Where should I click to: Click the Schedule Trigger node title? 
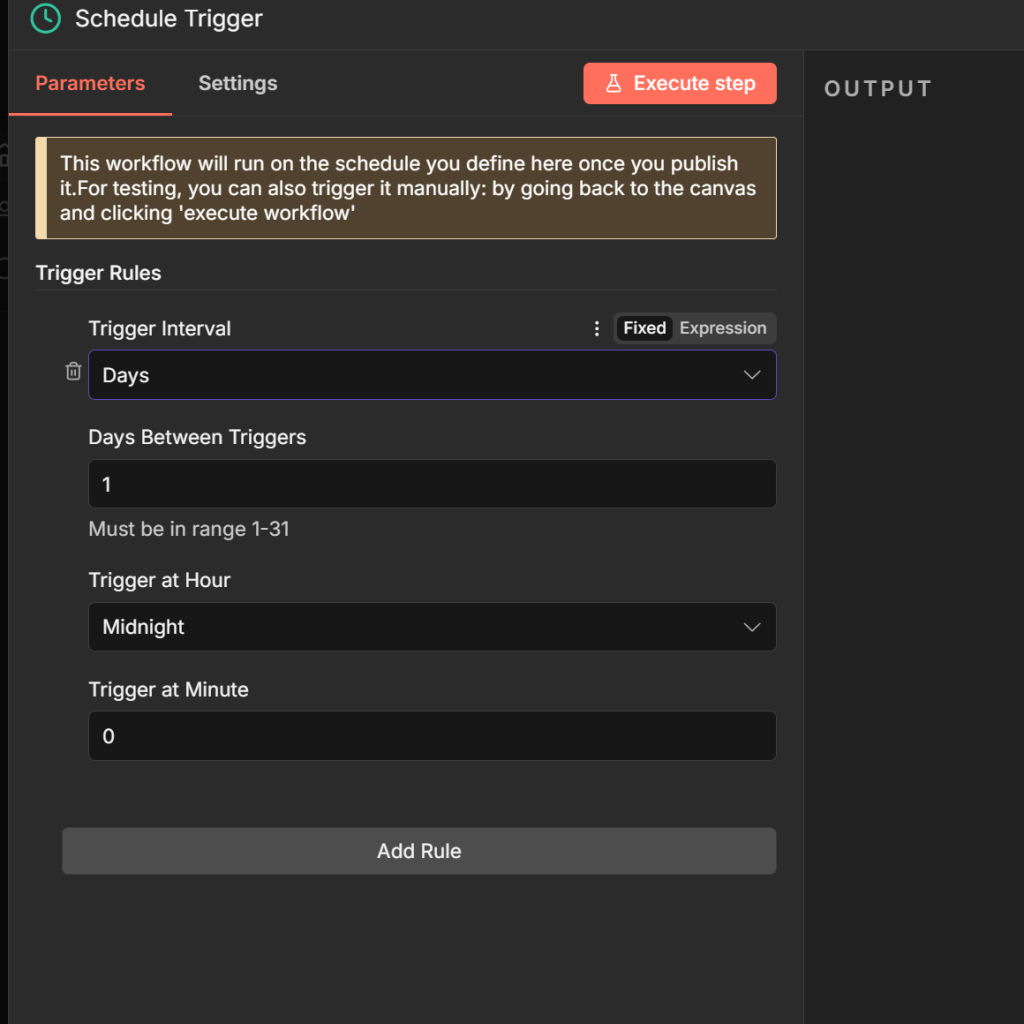click(169, 19)
